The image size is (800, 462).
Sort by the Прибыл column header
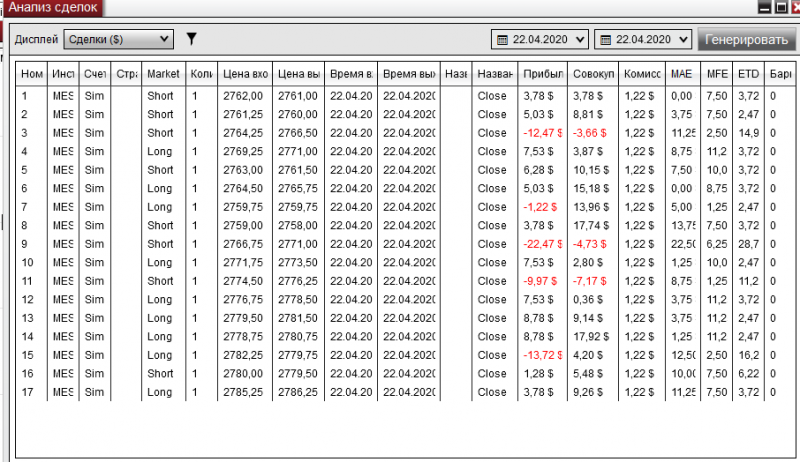543,74
